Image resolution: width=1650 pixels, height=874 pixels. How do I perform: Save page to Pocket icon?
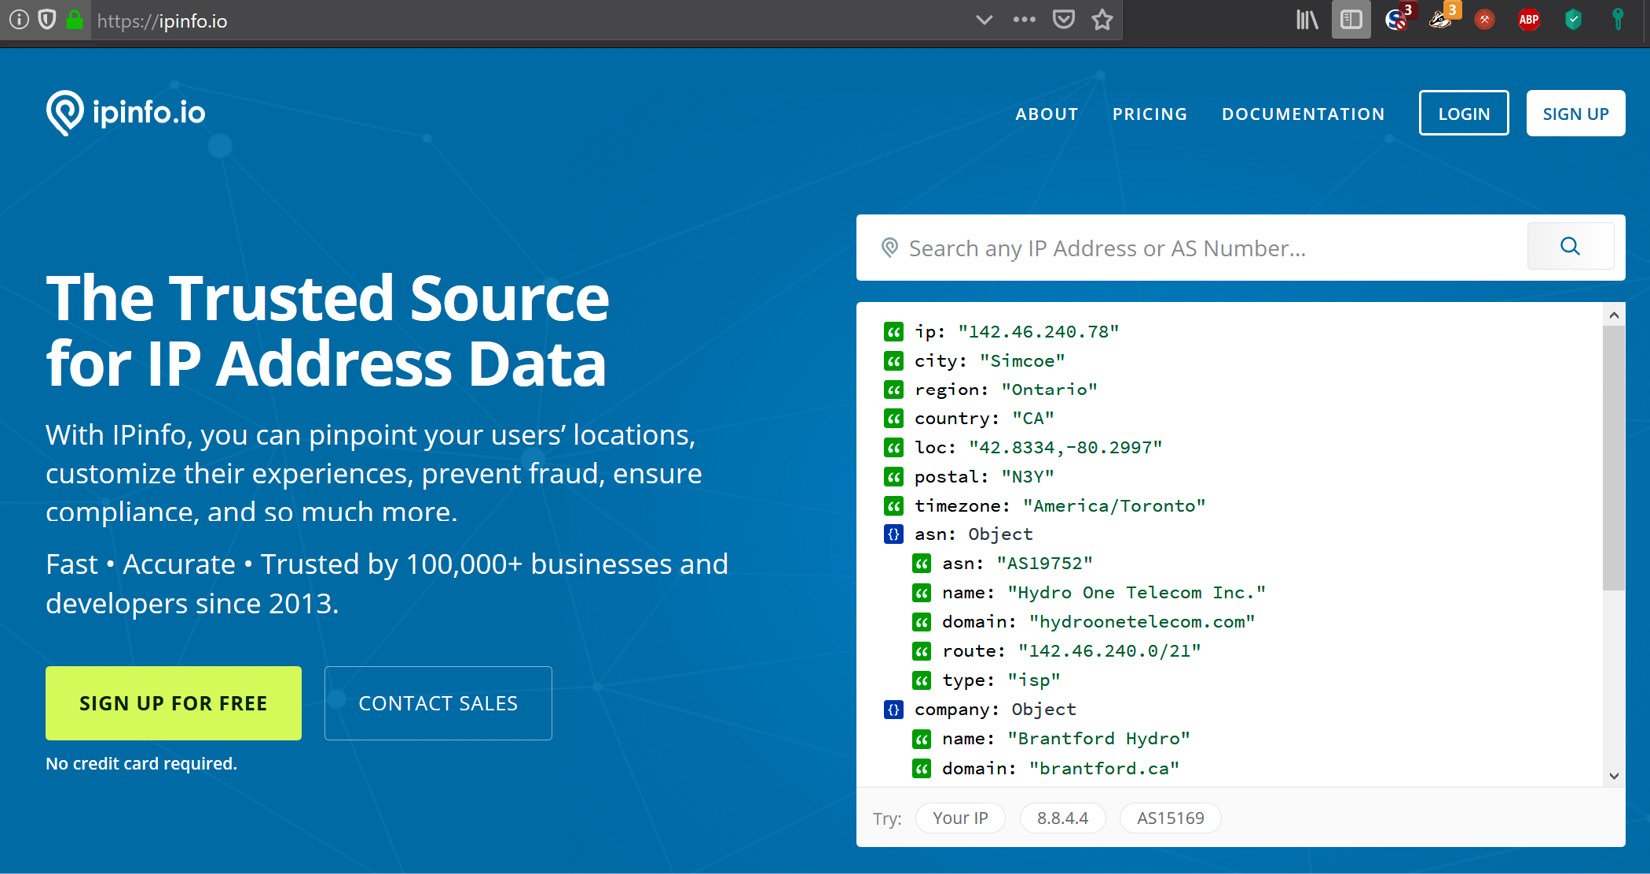coord(1064,20)
